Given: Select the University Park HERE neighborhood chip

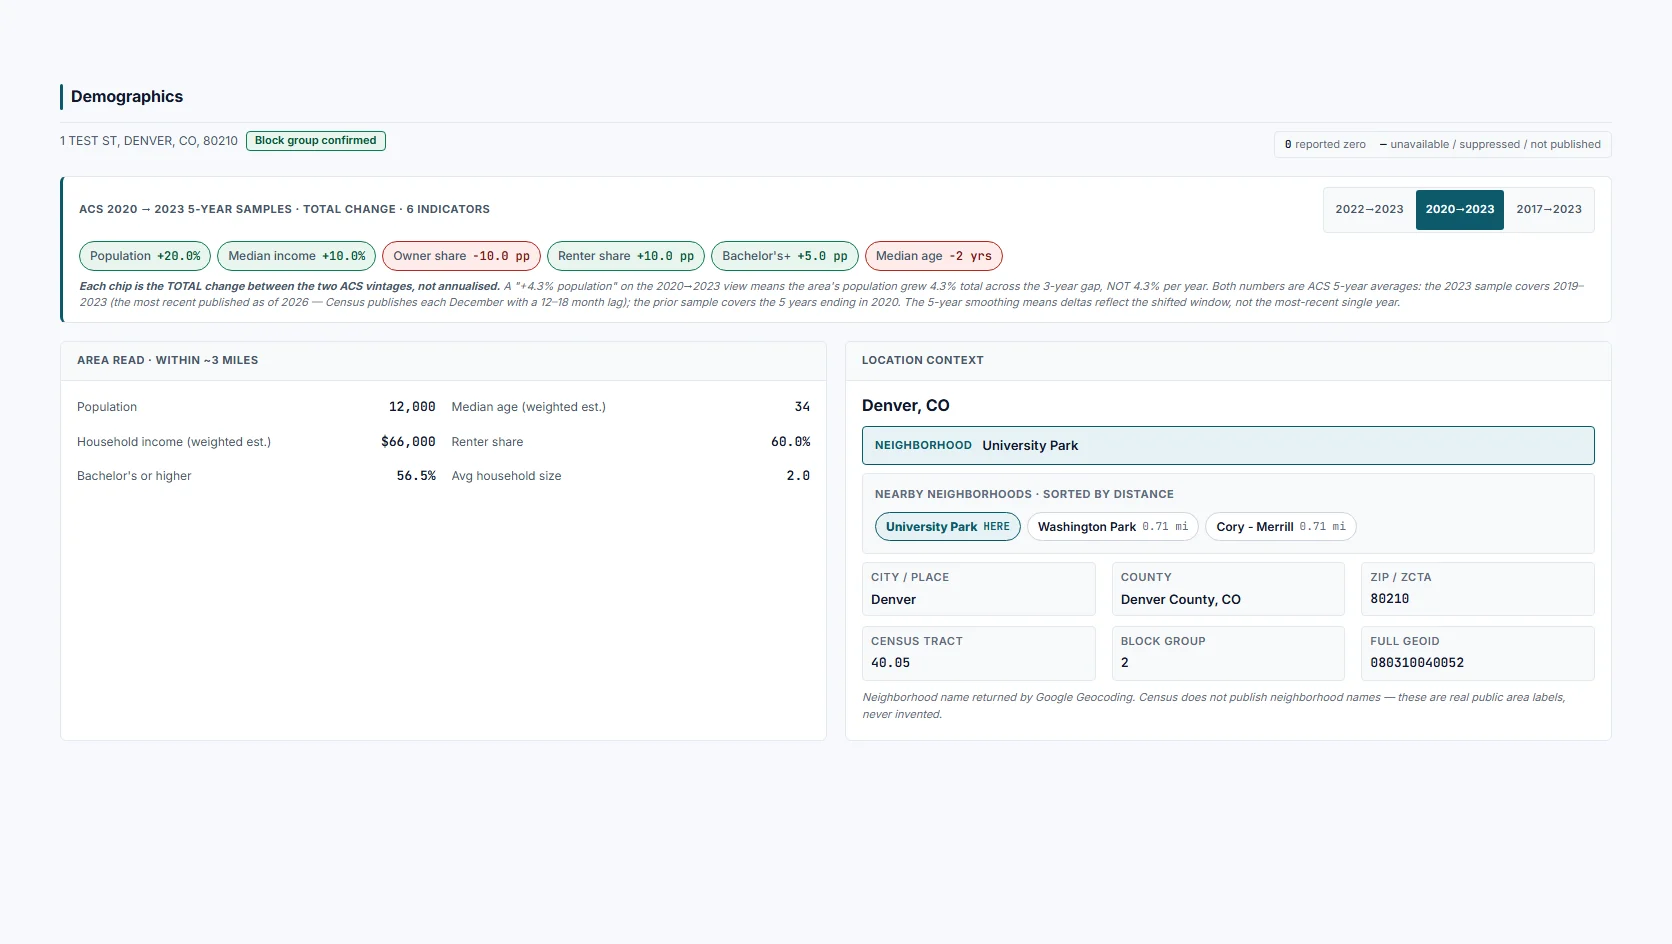Looking at the screenshot, I should click(948, 527).
